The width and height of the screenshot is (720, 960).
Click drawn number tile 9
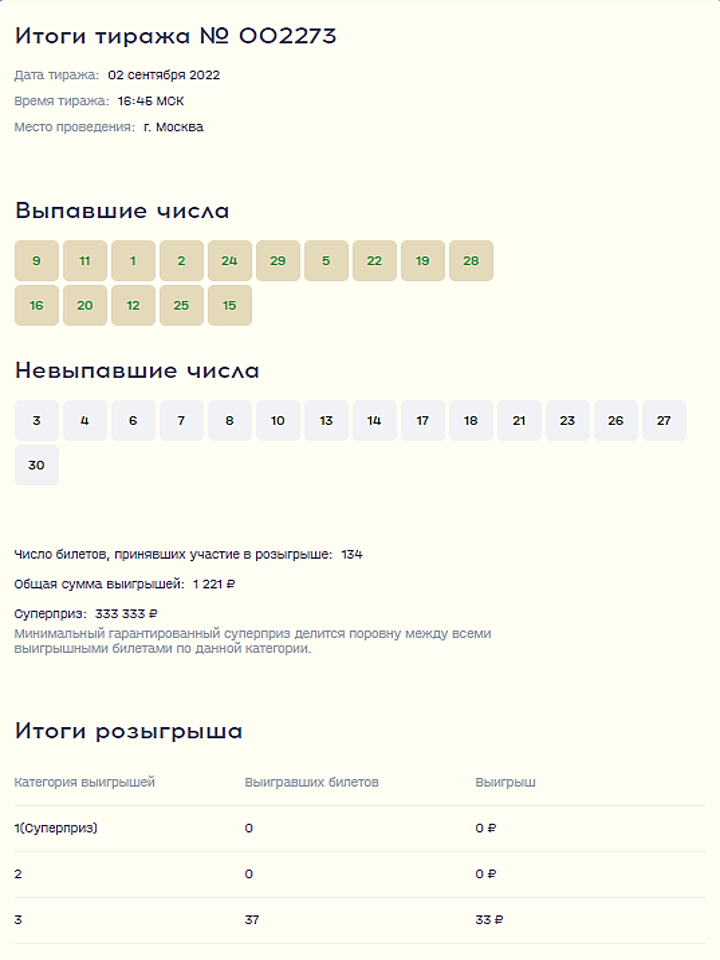(37, 261)
